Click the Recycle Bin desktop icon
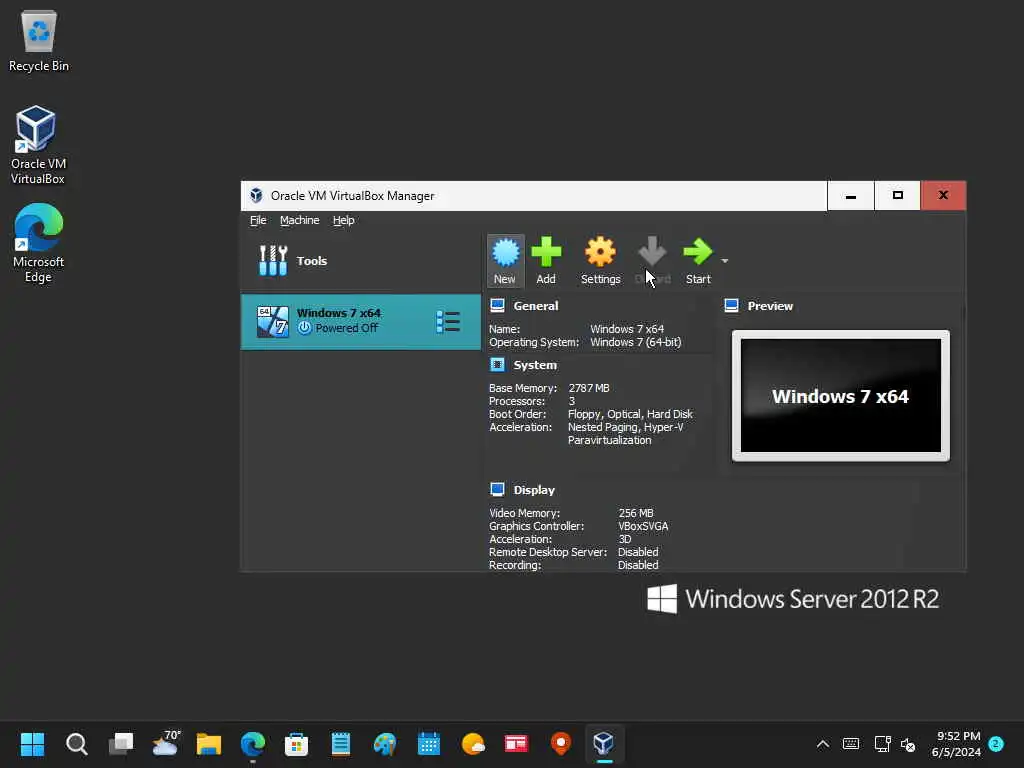Screen dimensions: 1024x768 [x=39, y=40]
